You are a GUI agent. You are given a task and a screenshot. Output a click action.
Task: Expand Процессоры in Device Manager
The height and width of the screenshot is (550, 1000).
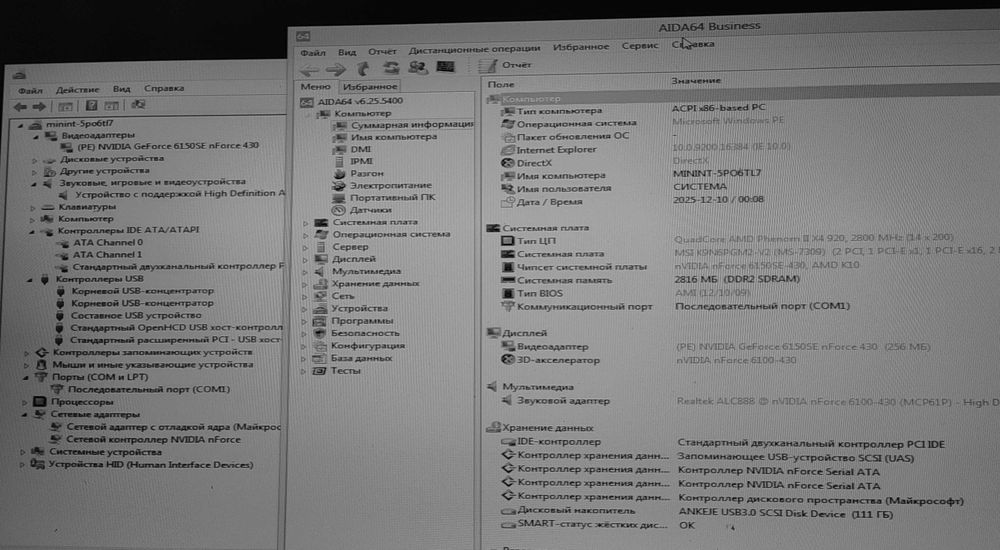tap(25, 403)
